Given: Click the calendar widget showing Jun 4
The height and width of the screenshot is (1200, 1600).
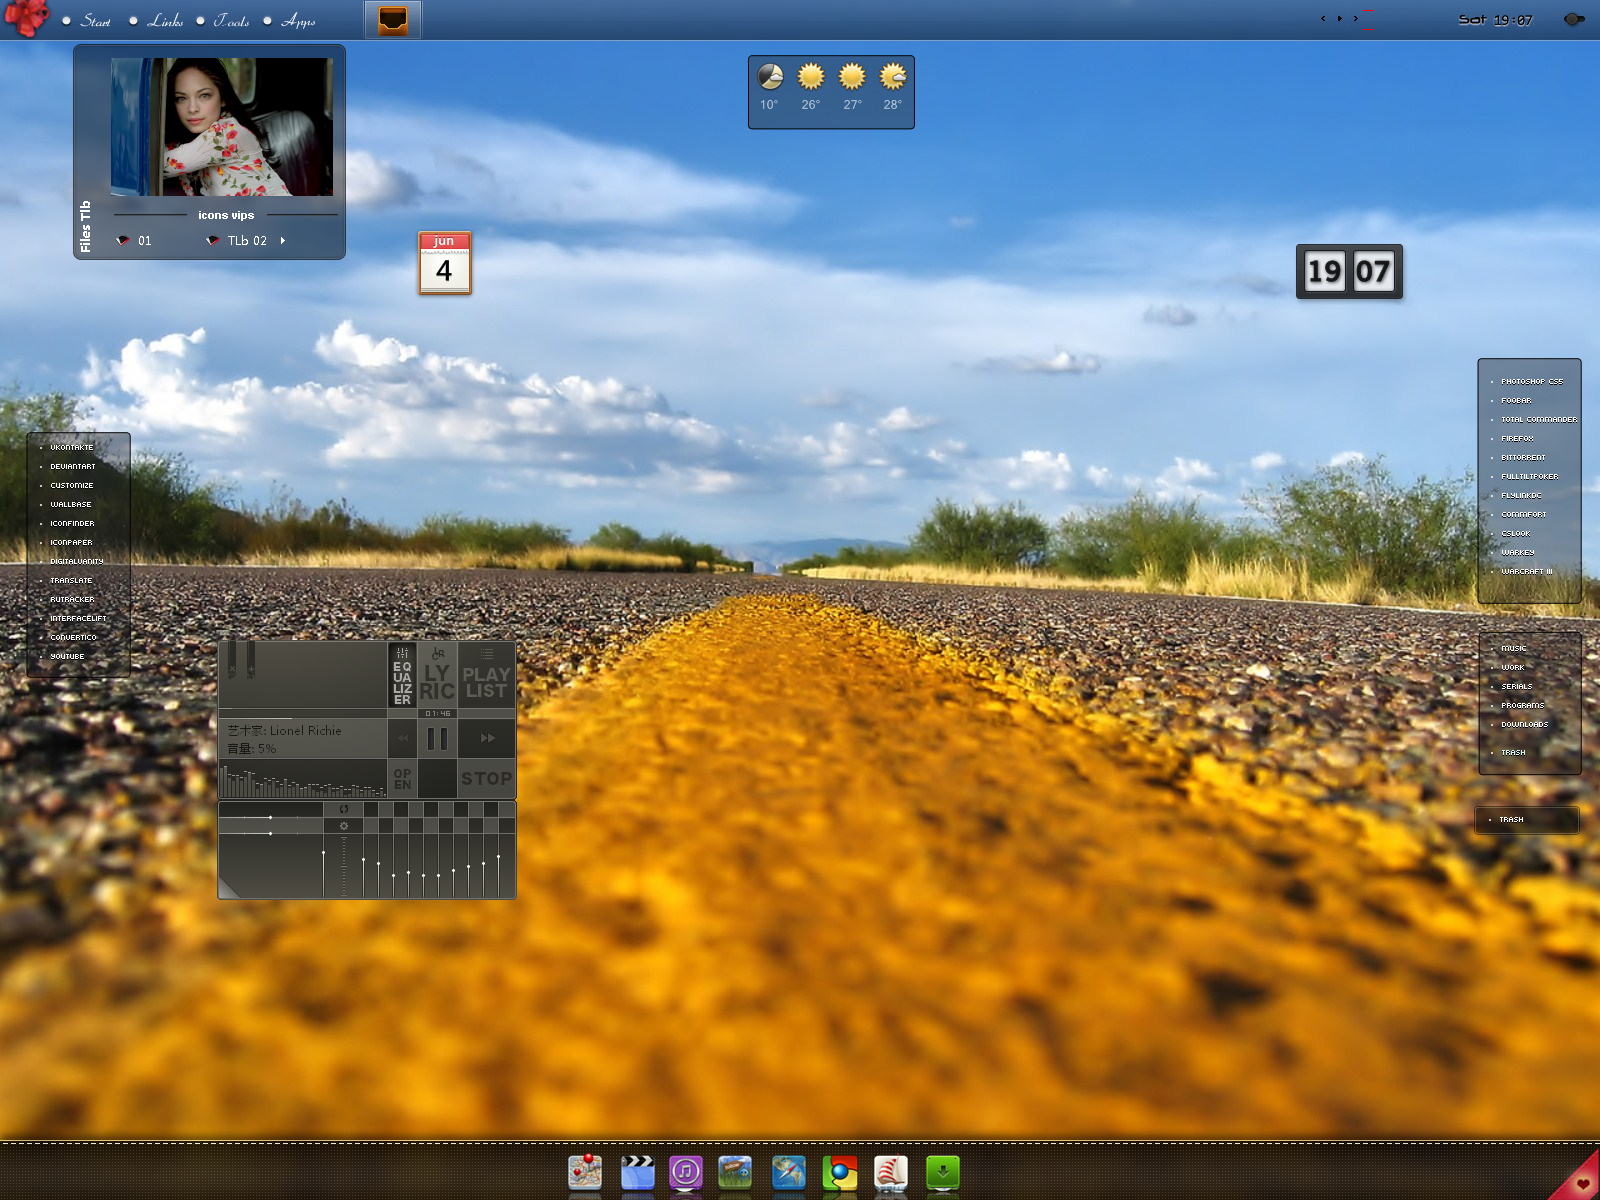Looking at the screenshot, I should click(x=444, y=263).
